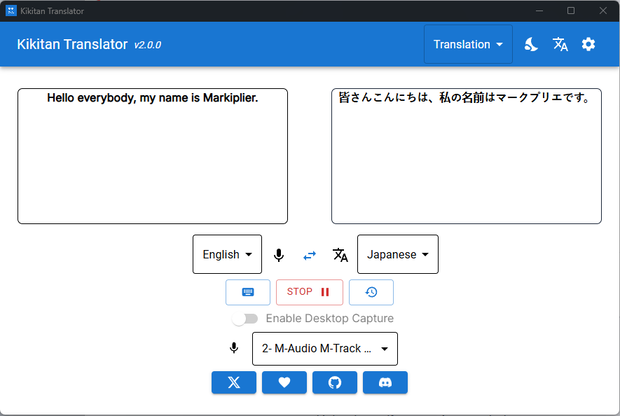Open the Translation mode menu
This screenshot has height=416, width=620.
click(468, 44)
